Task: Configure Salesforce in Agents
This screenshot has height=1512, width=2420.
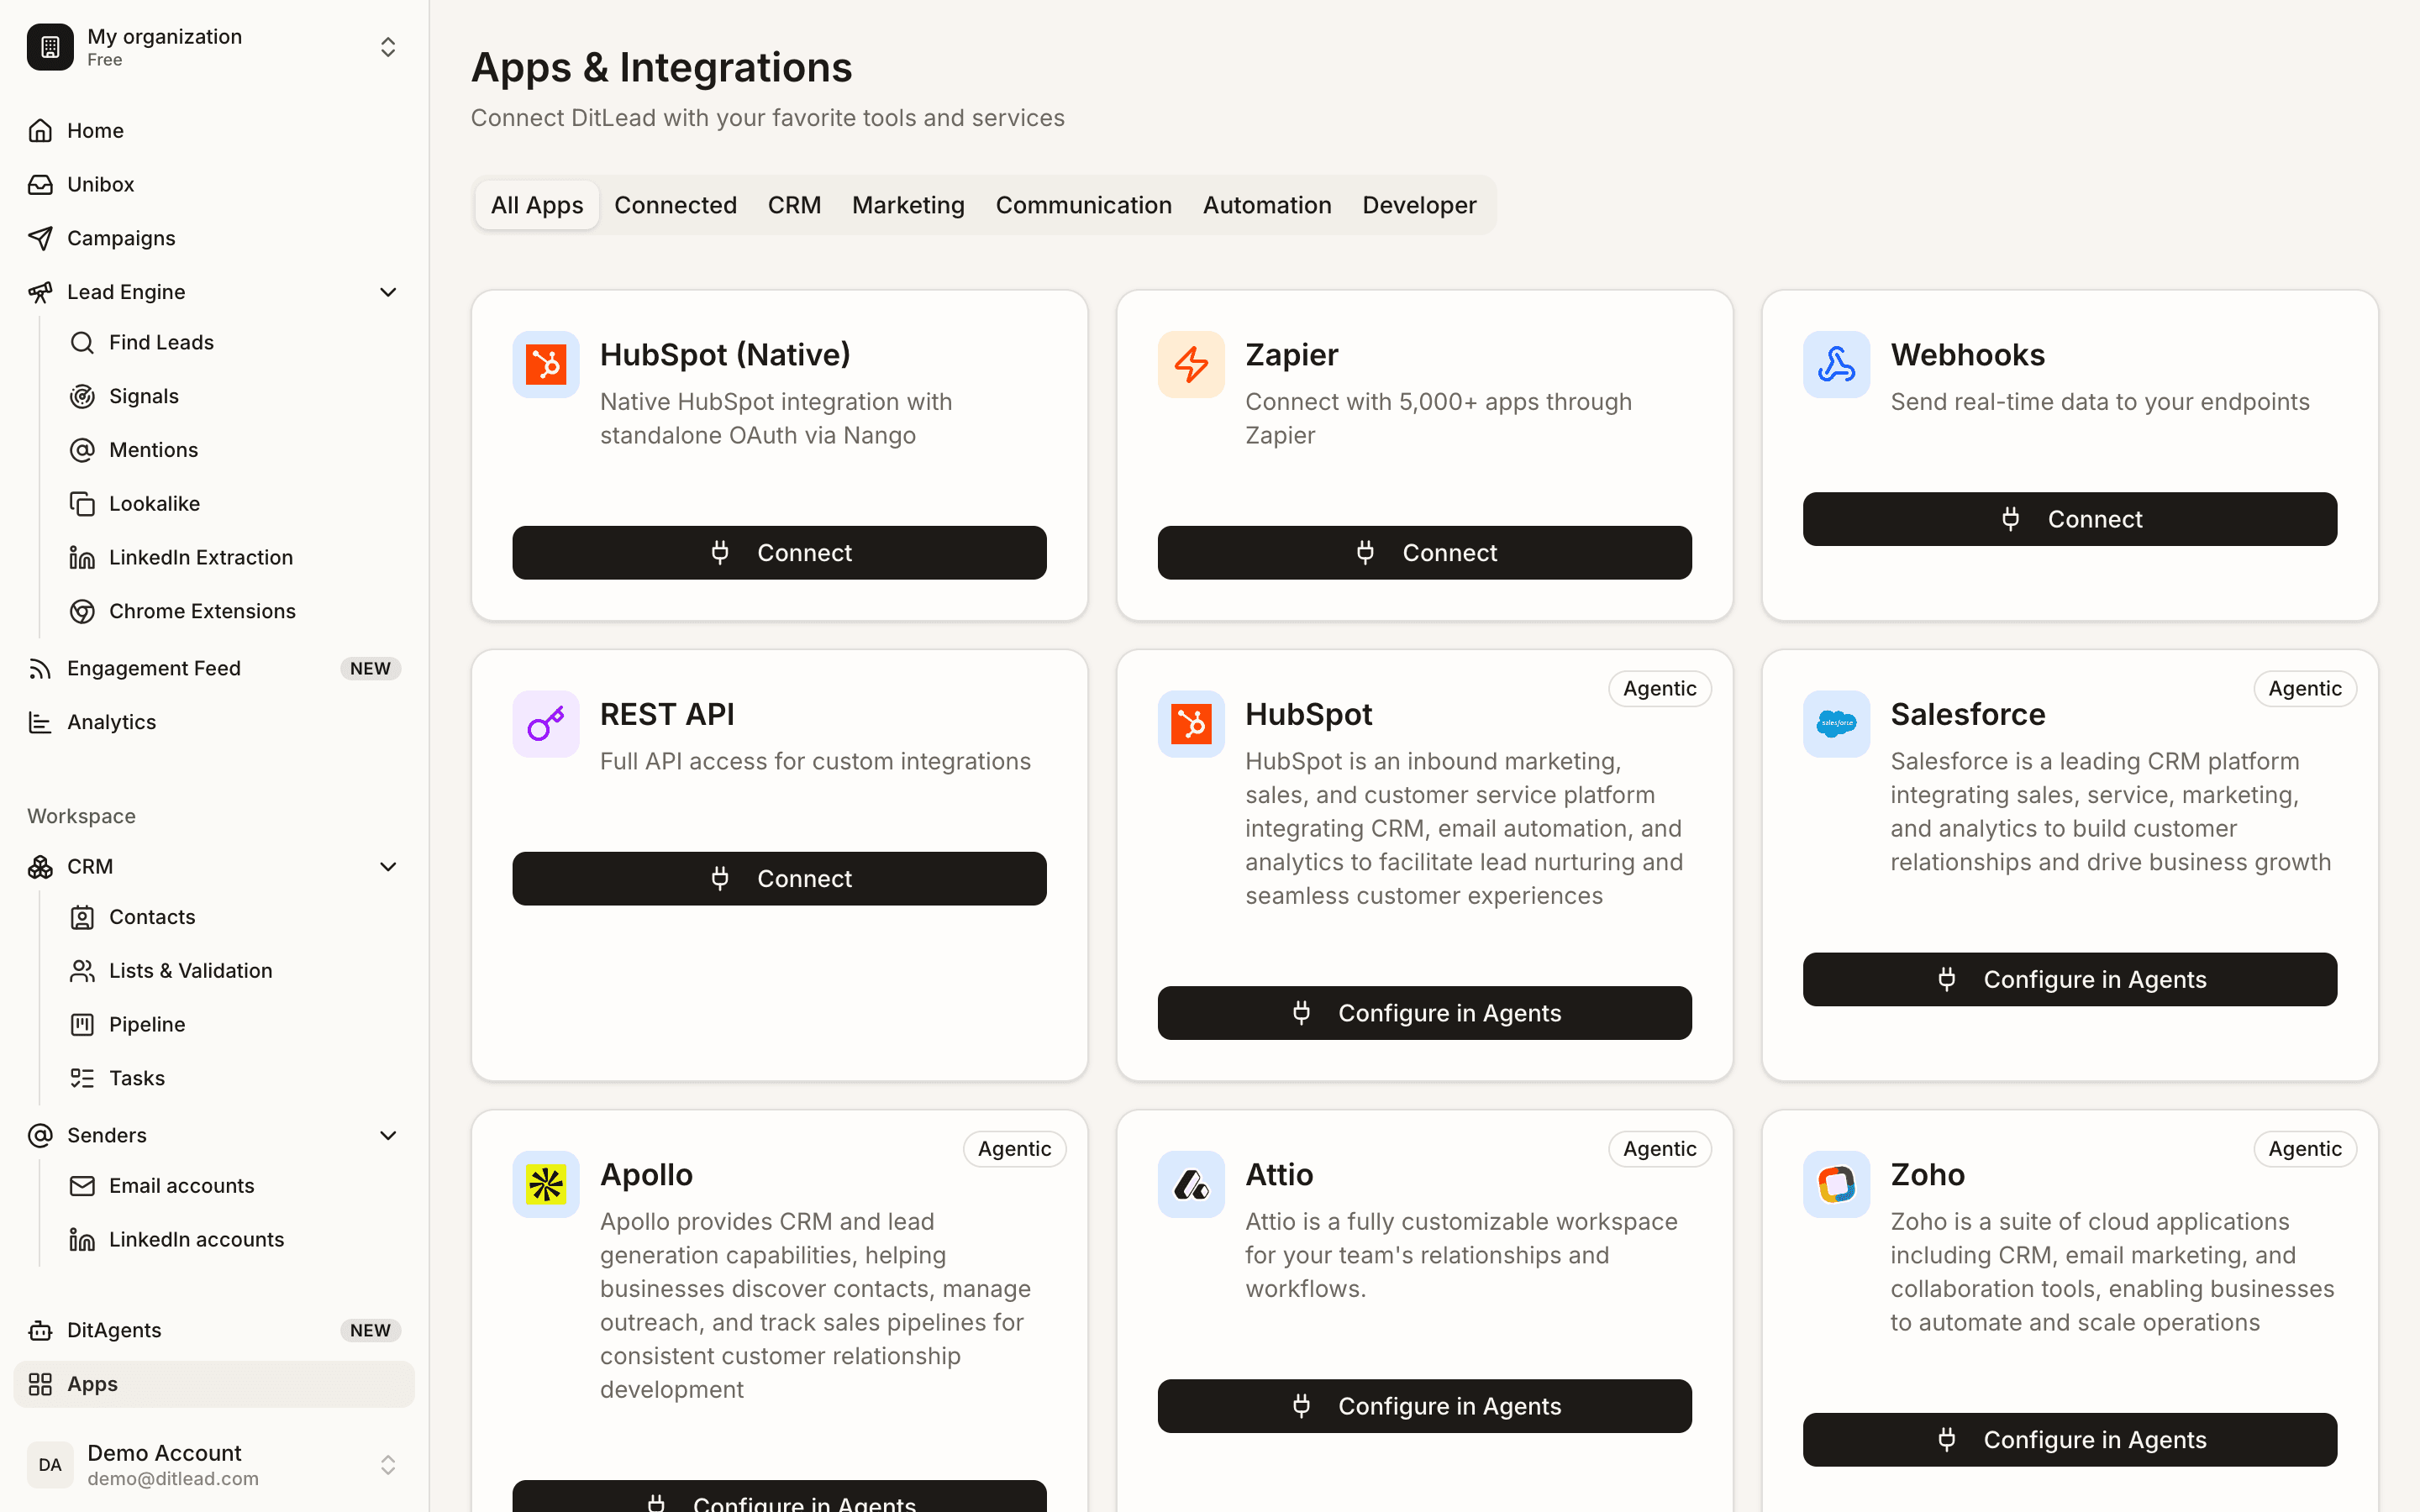Action: 2069,980
